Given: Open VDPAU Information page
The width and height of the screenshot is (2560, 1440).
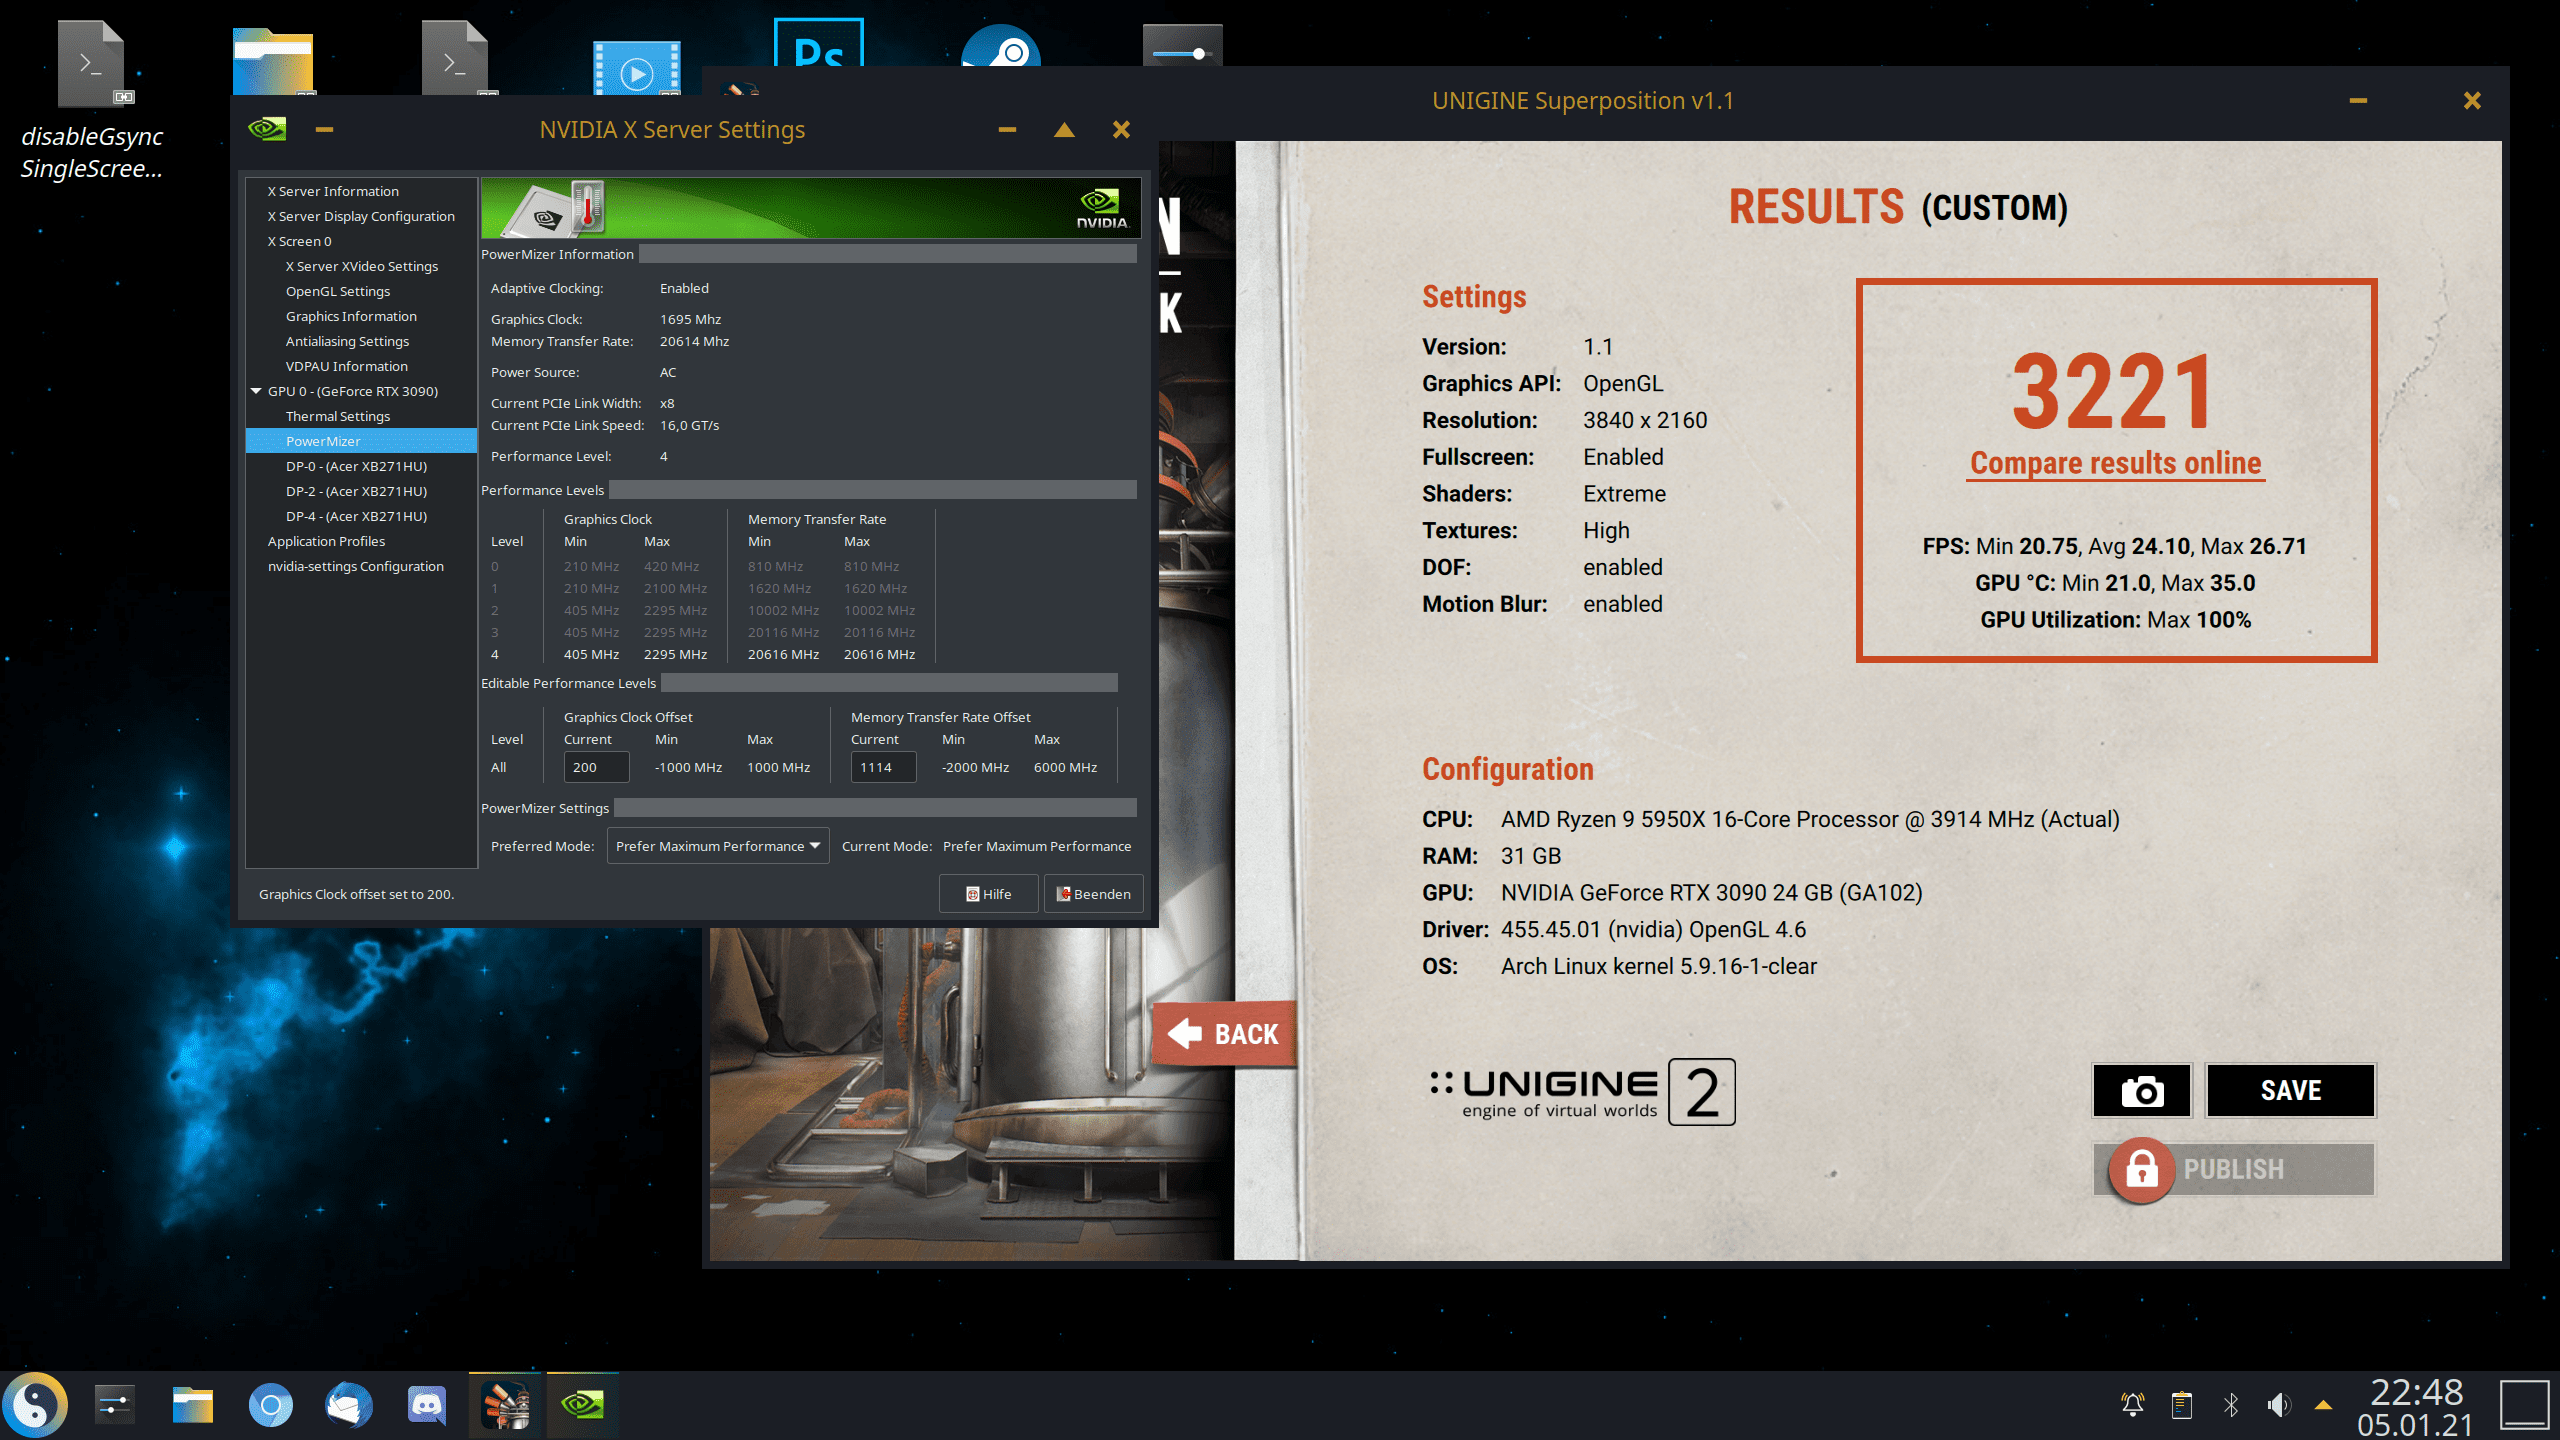Looking at the screenshot, I should pos(347,366).
